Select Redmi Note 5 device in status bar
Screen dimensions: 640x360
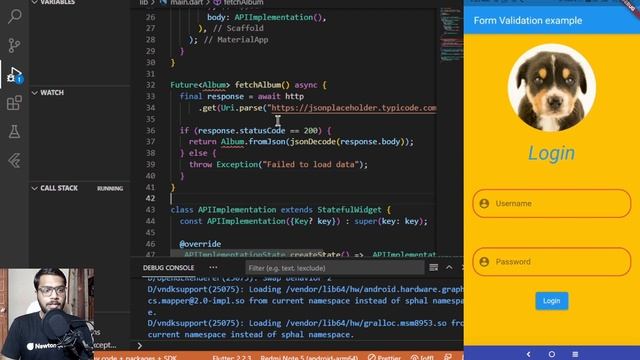click(x=309, y=357)
